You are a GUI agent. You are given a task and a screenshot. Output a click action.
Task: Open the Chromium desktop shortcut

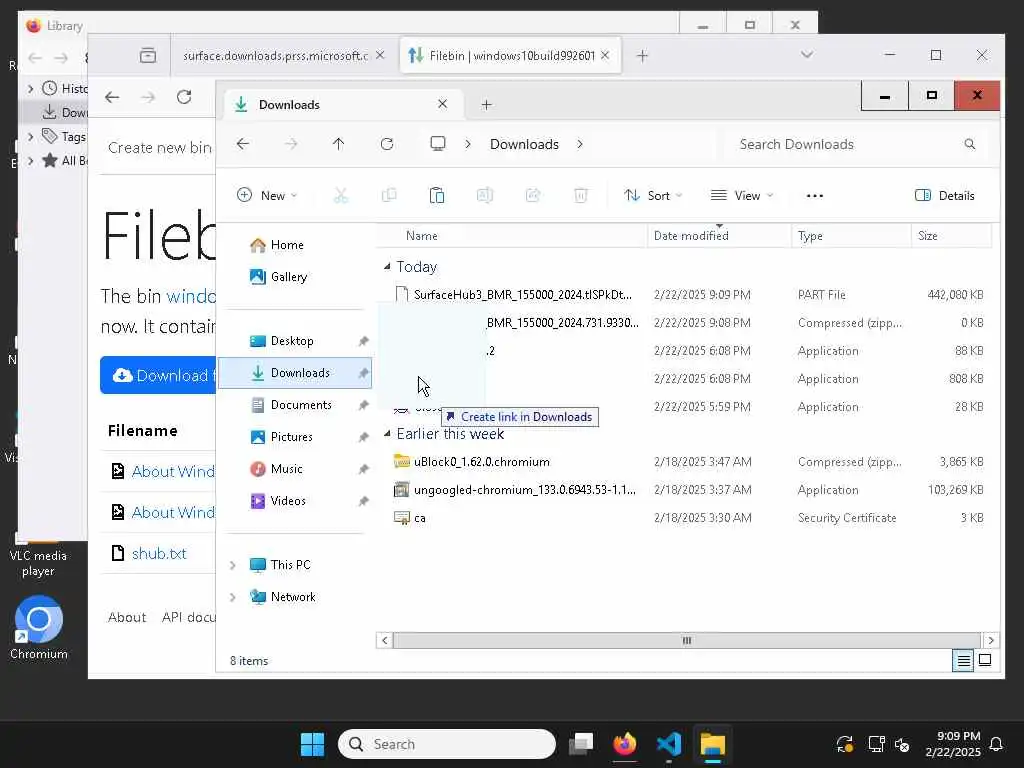click(39, 627)
